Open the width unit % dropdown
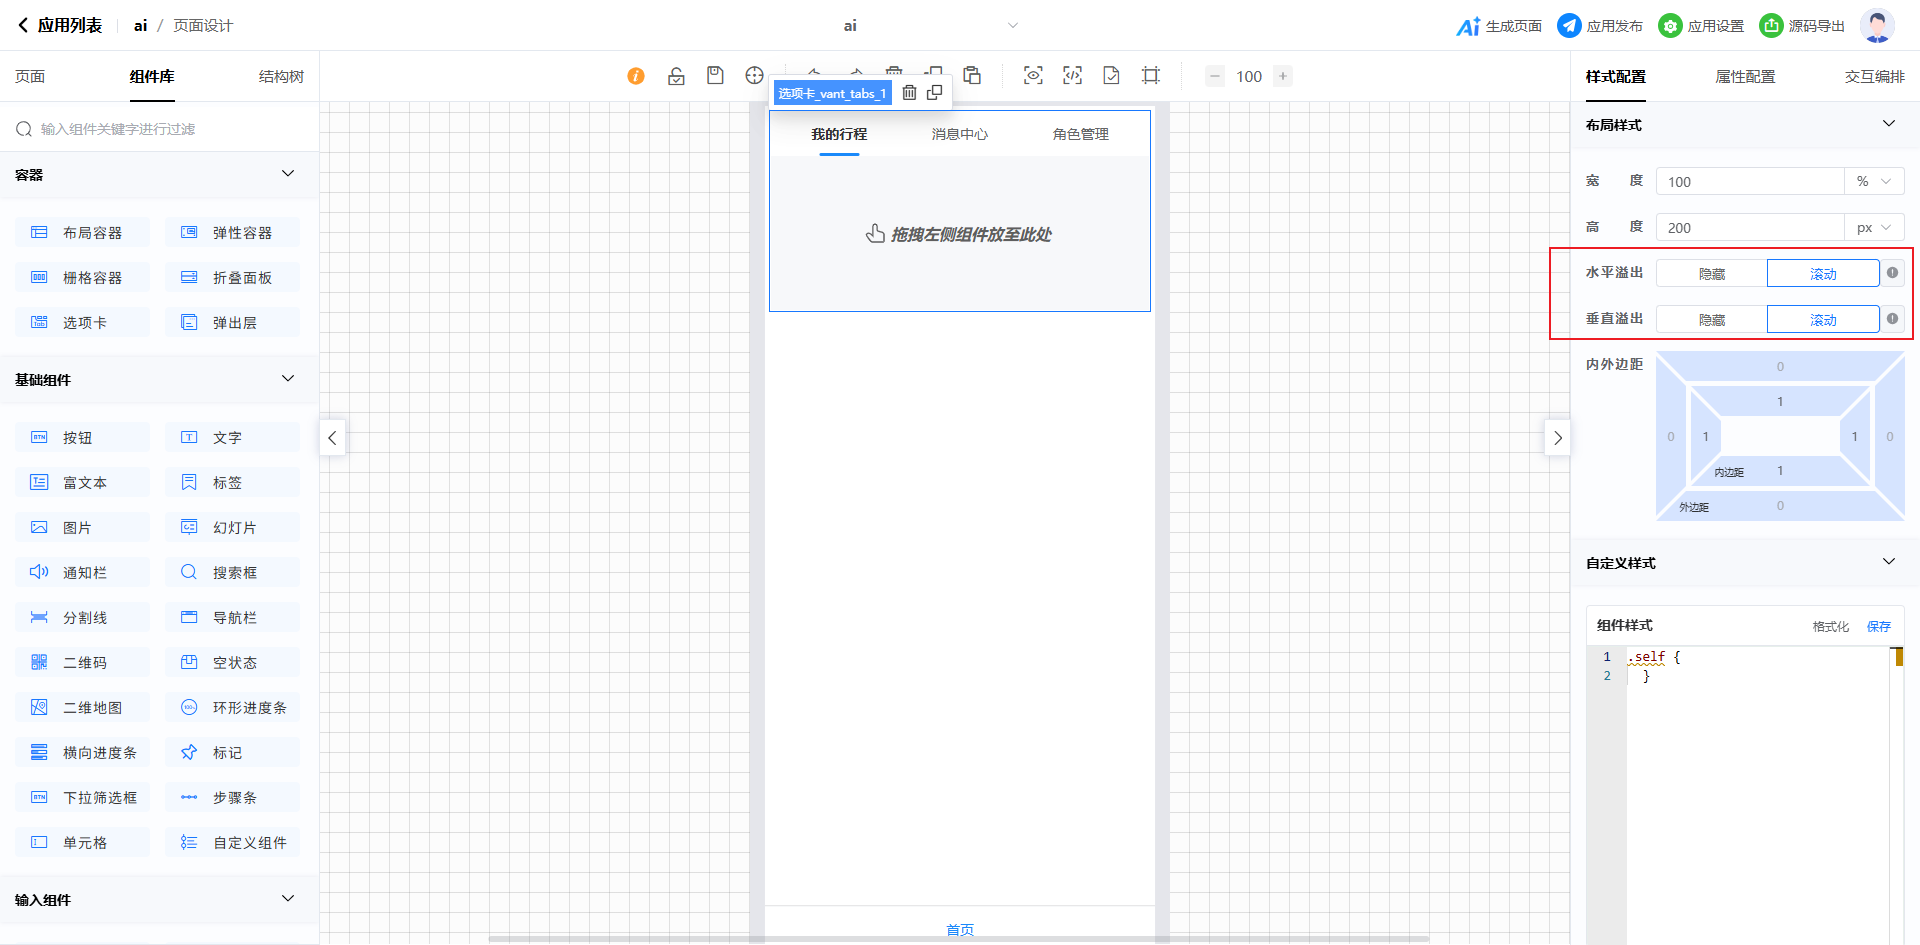The height and width of the screenshot is (945, 1920). tap(1873, 182)
